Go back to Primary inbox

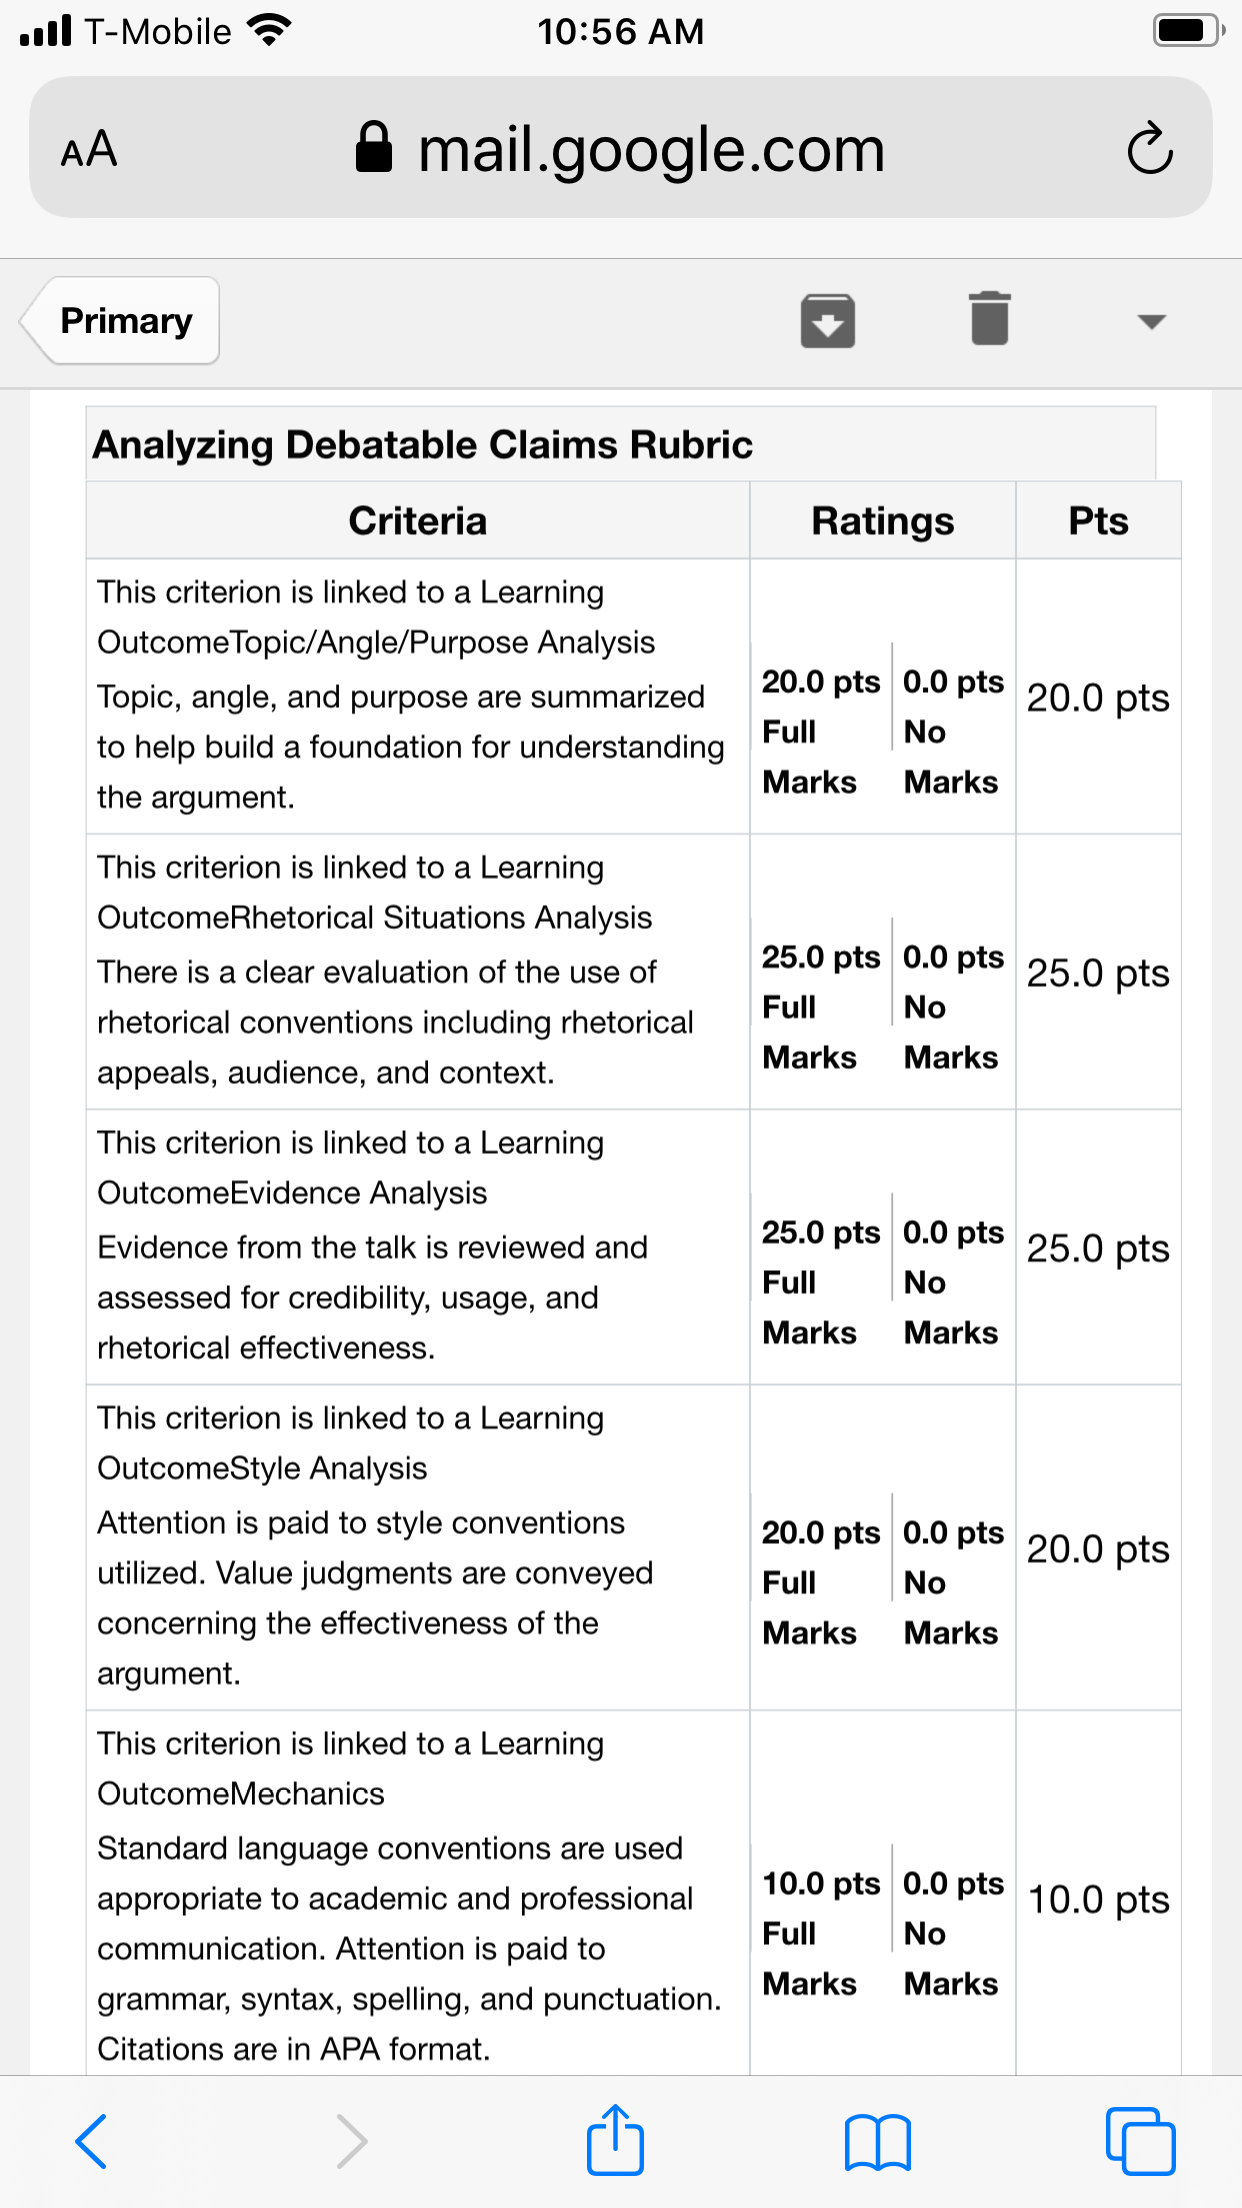coord(120,320)
